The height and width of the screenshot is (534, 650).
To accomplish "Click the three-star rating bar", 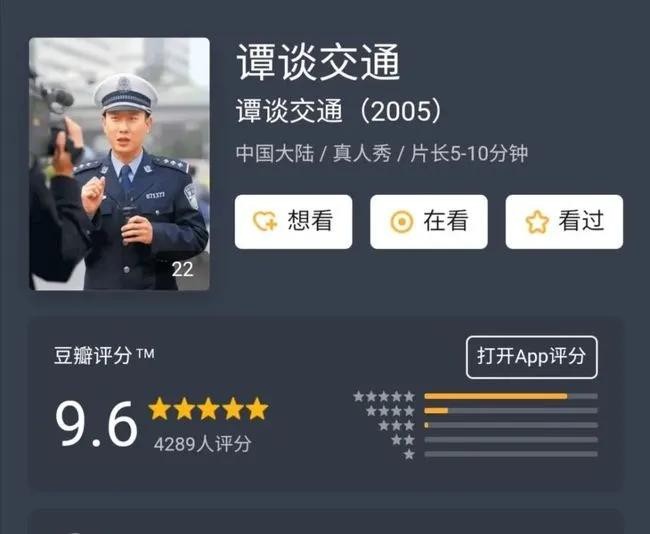I will [511, 425].
